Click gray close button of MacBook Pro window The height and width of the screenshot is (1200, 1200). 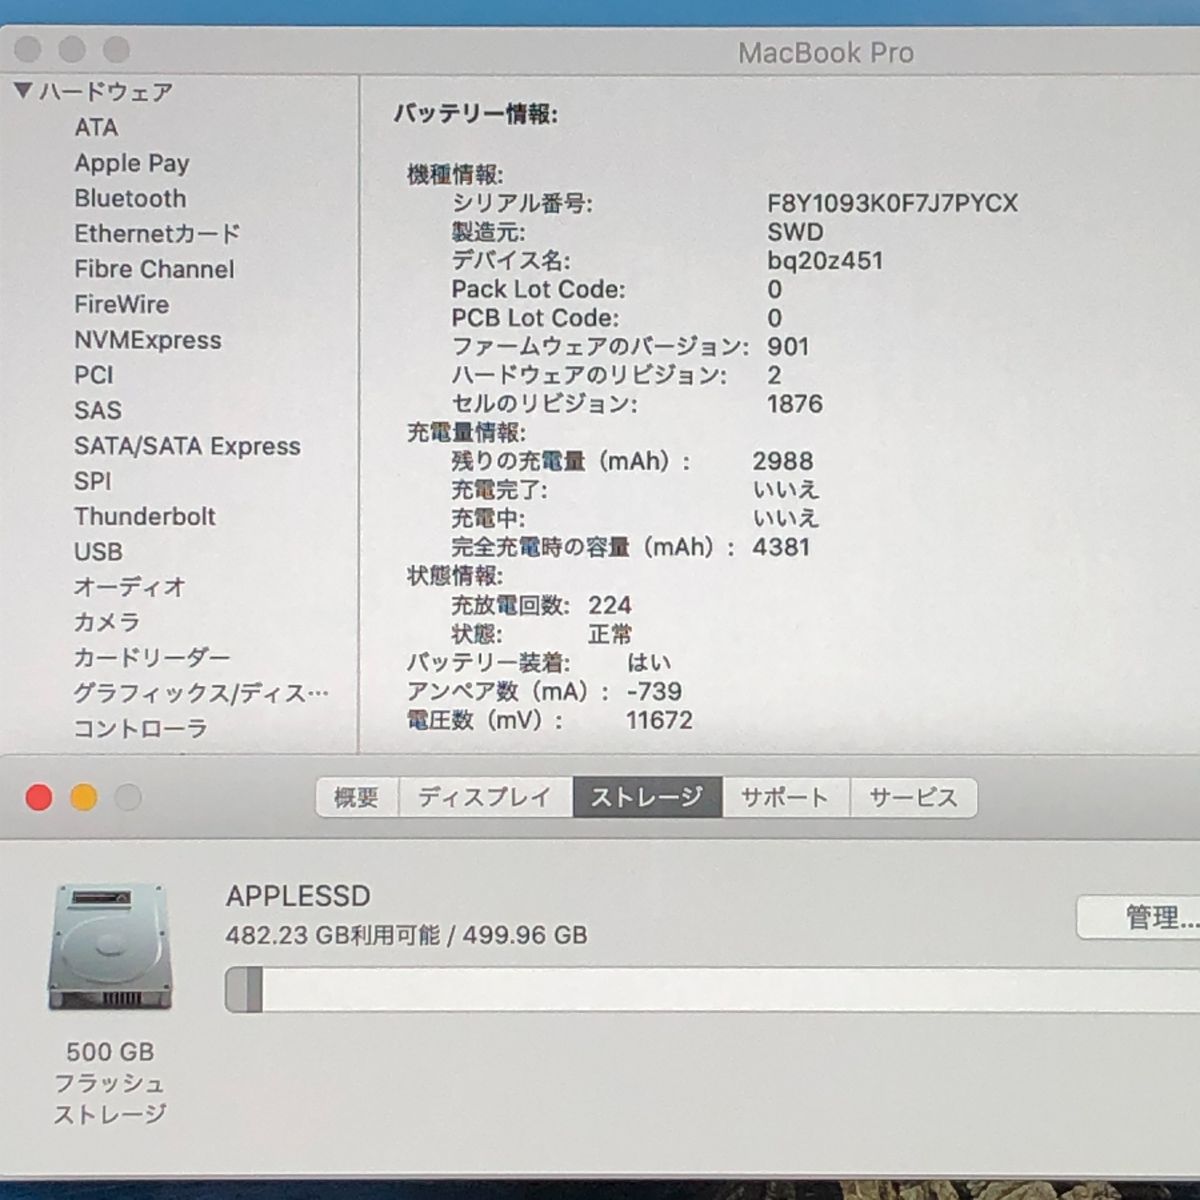pos(28,49)
